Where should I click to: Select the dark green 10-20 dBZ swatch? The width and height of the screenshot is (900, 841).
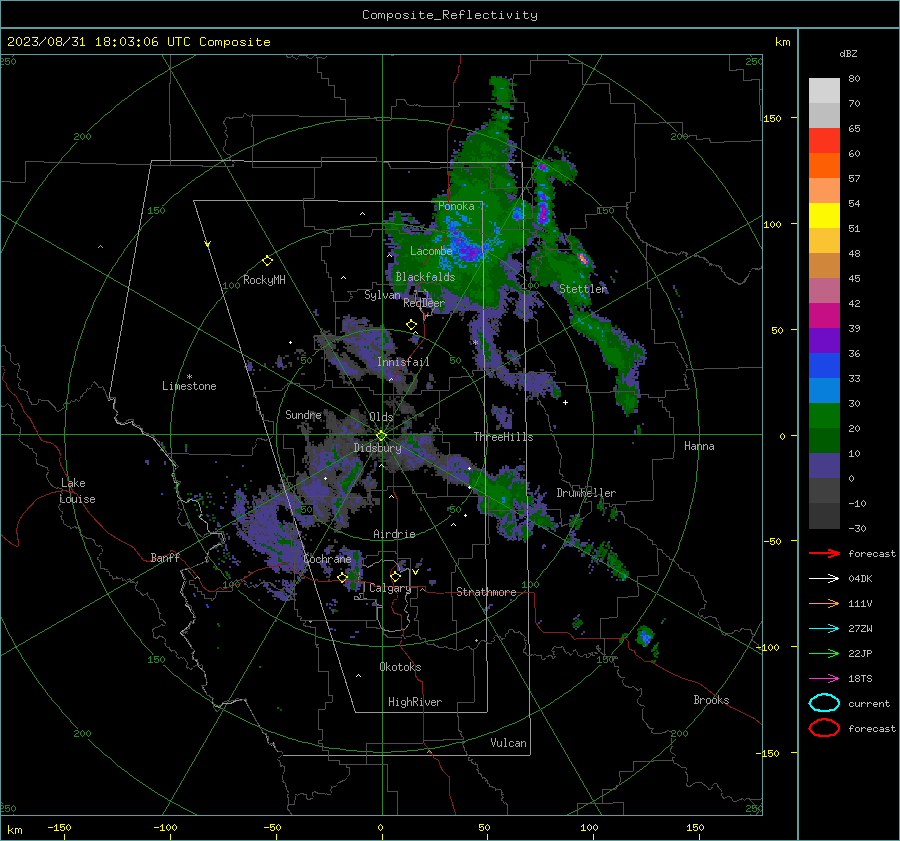(824, 441)
